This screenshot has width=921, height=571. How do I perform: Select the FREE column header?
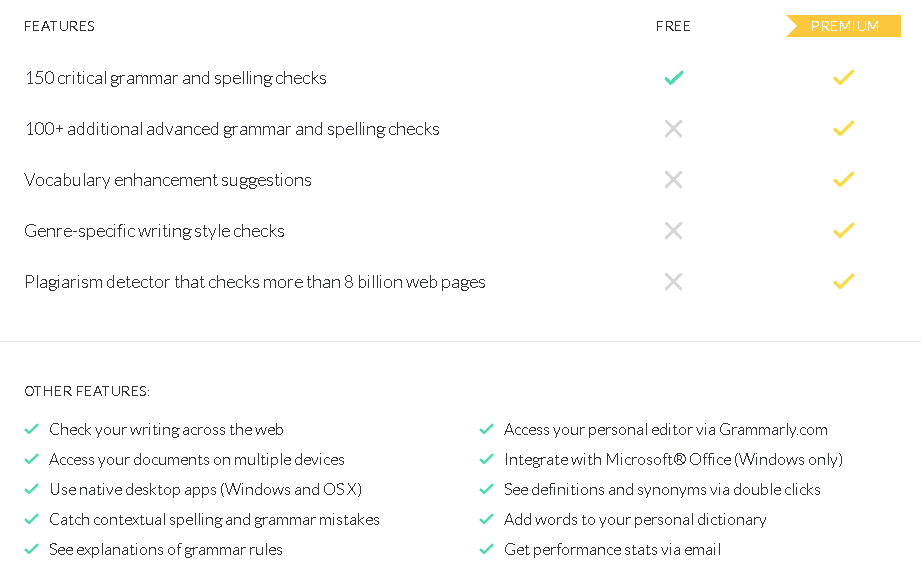pos(673,26)
